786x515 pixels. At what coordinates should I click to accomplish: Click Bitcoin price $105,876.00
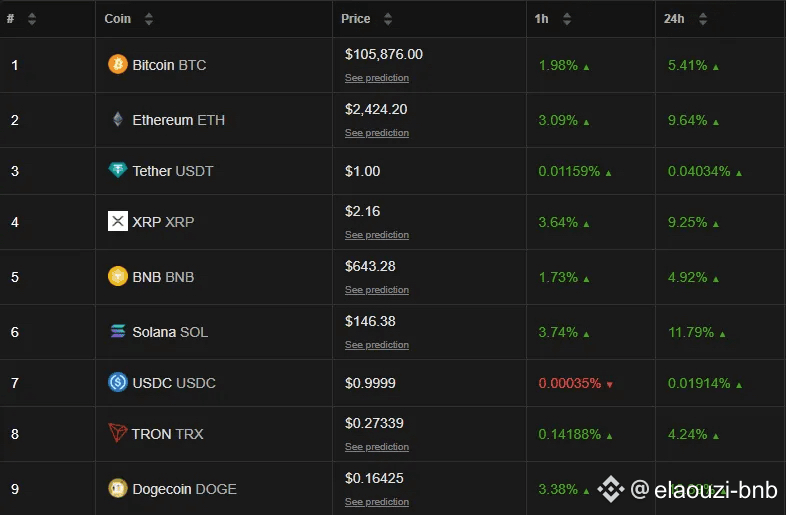pyautogui.click(x=384, y=54)
